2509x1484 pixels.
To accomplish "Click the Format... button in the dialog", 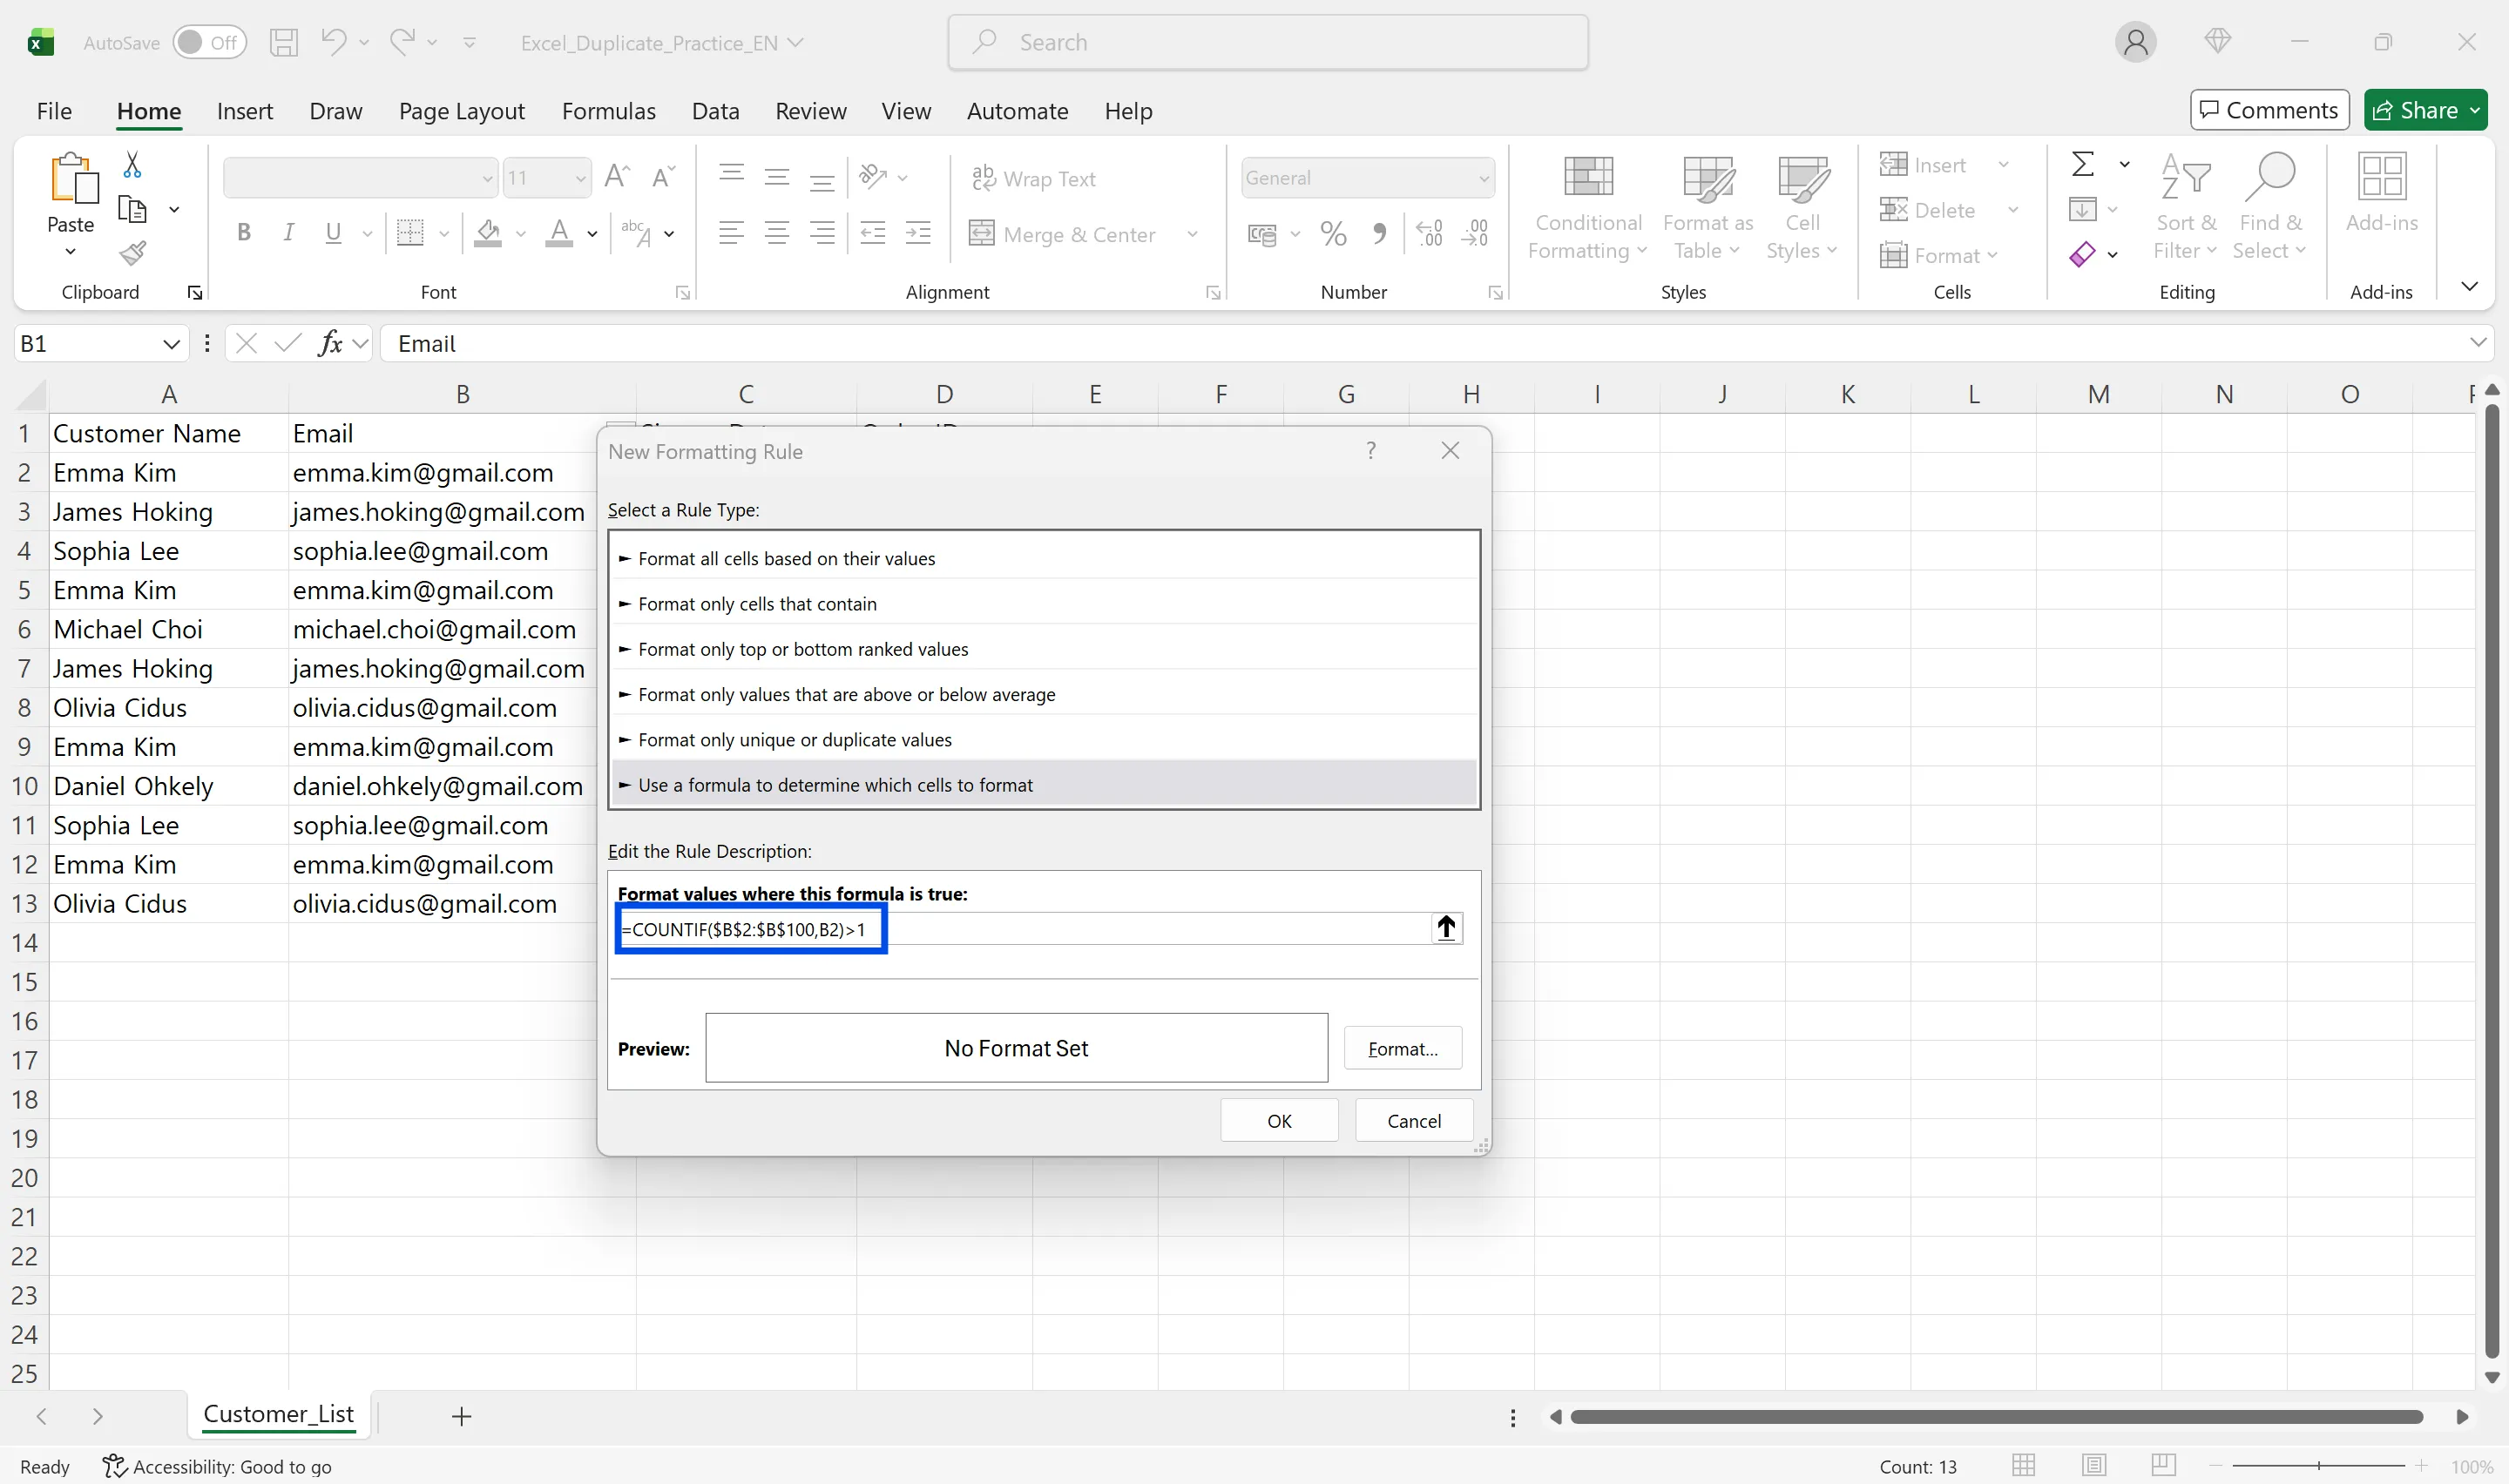I will click(1403, 1048).
